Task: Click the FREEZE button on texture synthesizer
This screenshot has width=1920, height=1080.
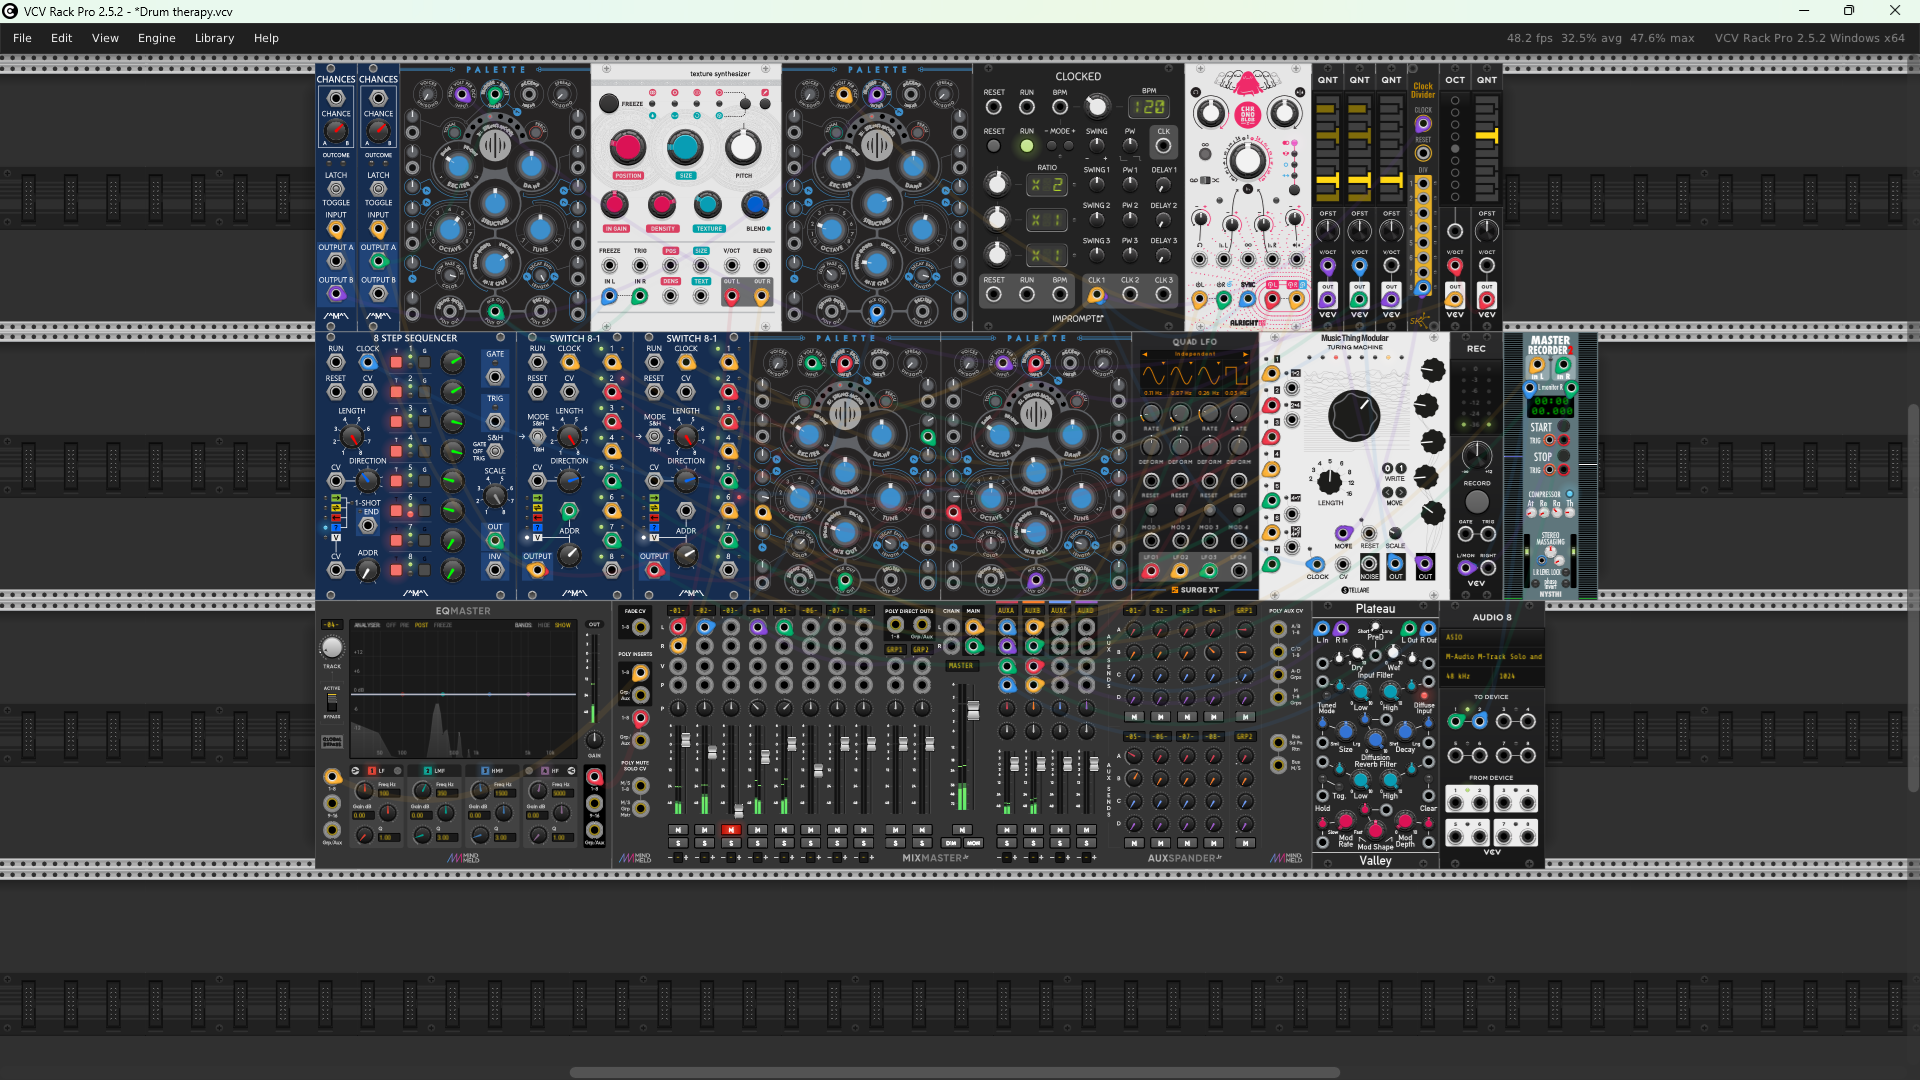Action: (608, 104)
